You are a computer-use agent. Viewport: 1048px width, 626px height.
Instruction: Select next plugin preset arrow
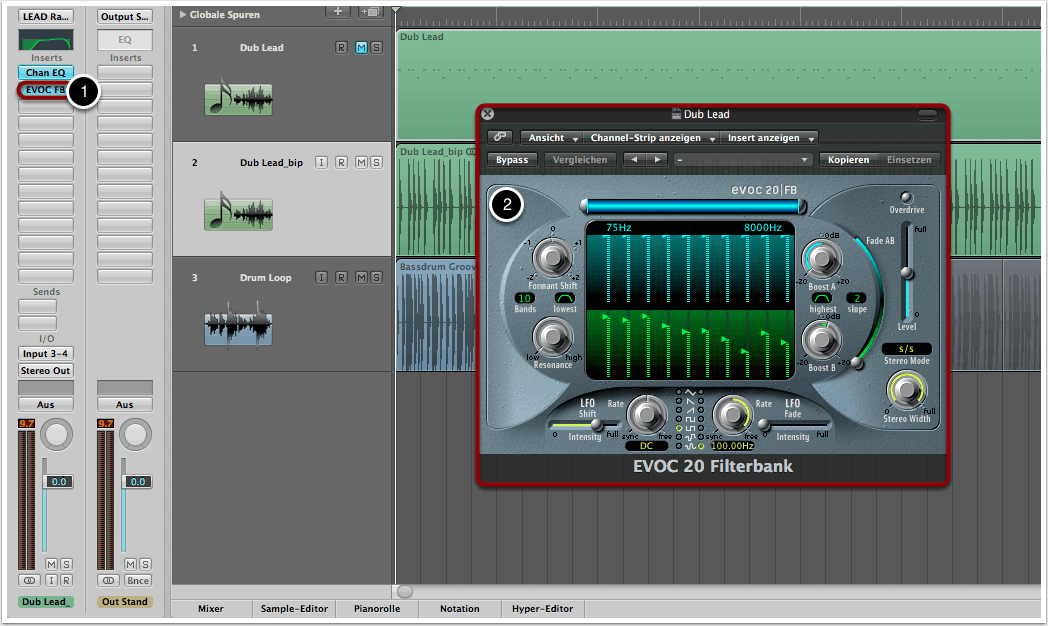(656, 160)
